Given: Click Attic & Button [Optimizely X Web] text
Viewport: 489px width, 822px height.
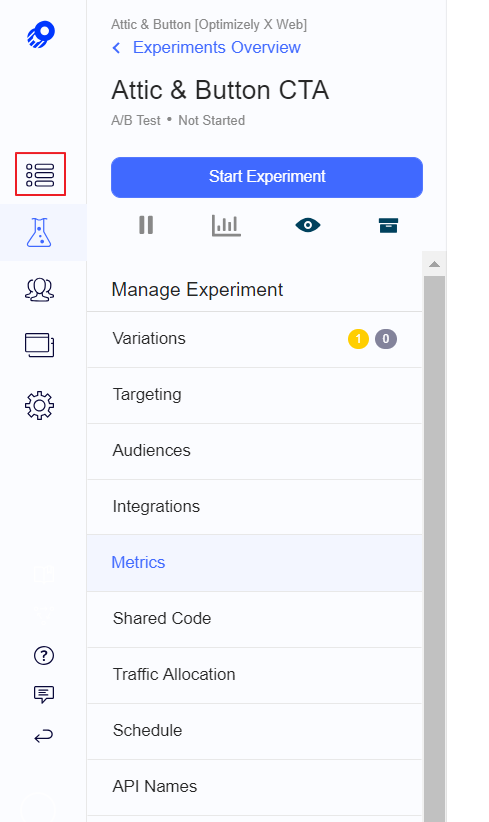Looking at the screenshot, I should point(209,25).
